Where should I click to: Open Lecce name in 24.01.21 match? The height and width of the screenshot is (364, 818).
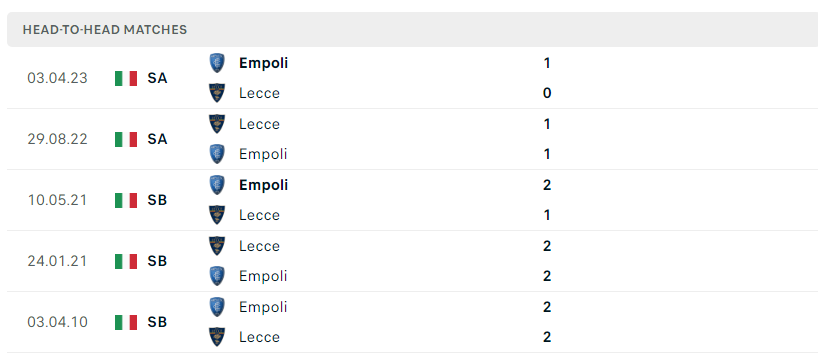click(259, 246)
